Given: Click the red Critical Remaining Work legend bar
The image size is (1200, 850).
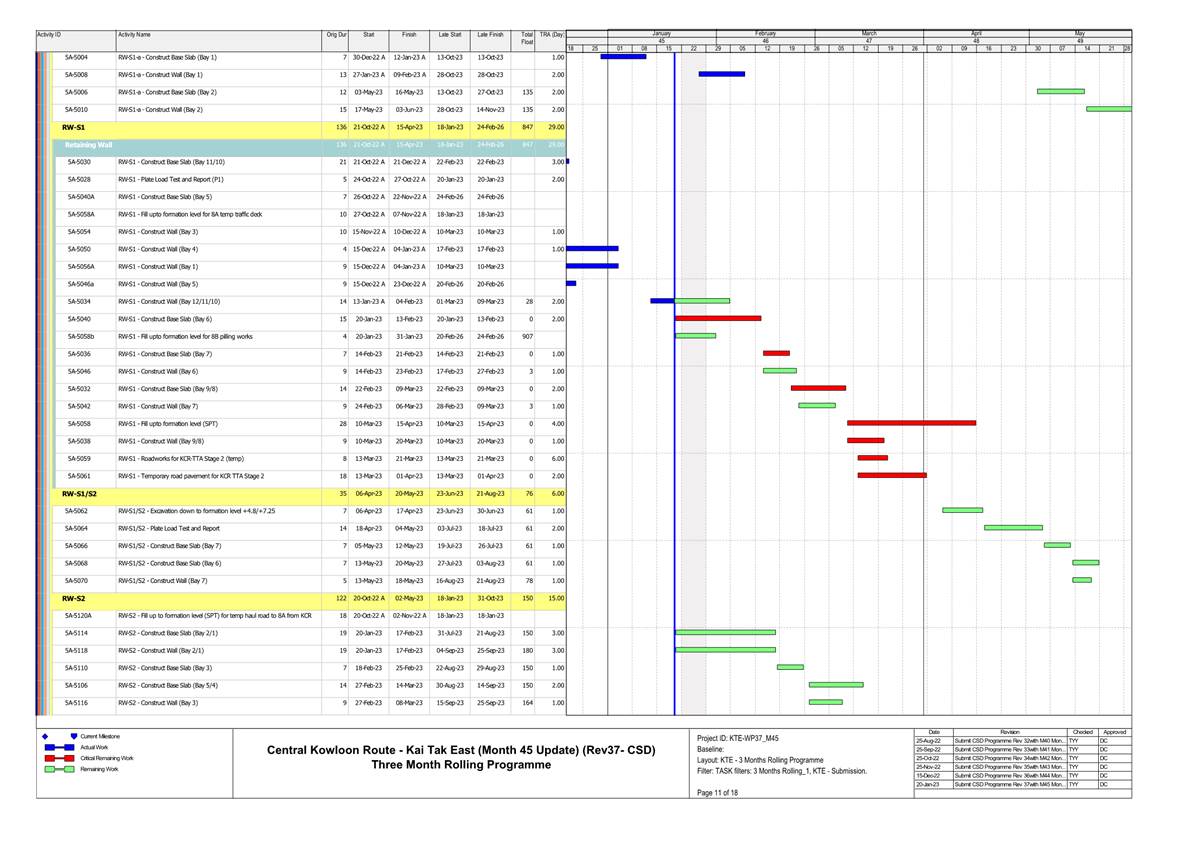Looking at the screenshot, I should [54, 758].
